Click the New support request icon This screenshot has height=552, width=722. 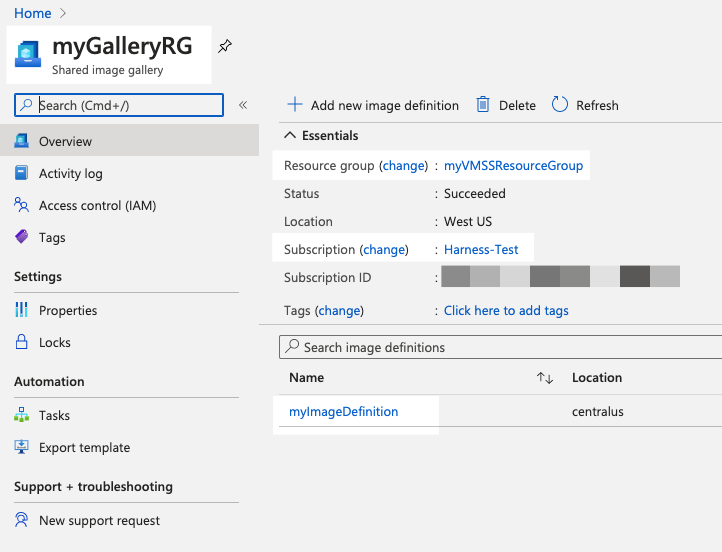[22, 520]
